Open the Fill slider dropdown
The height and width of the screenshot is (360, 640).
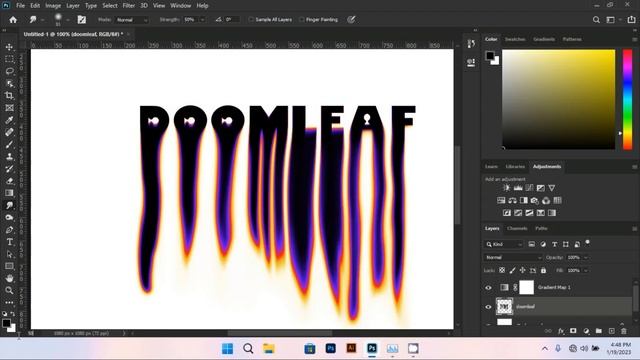(586, 270)
